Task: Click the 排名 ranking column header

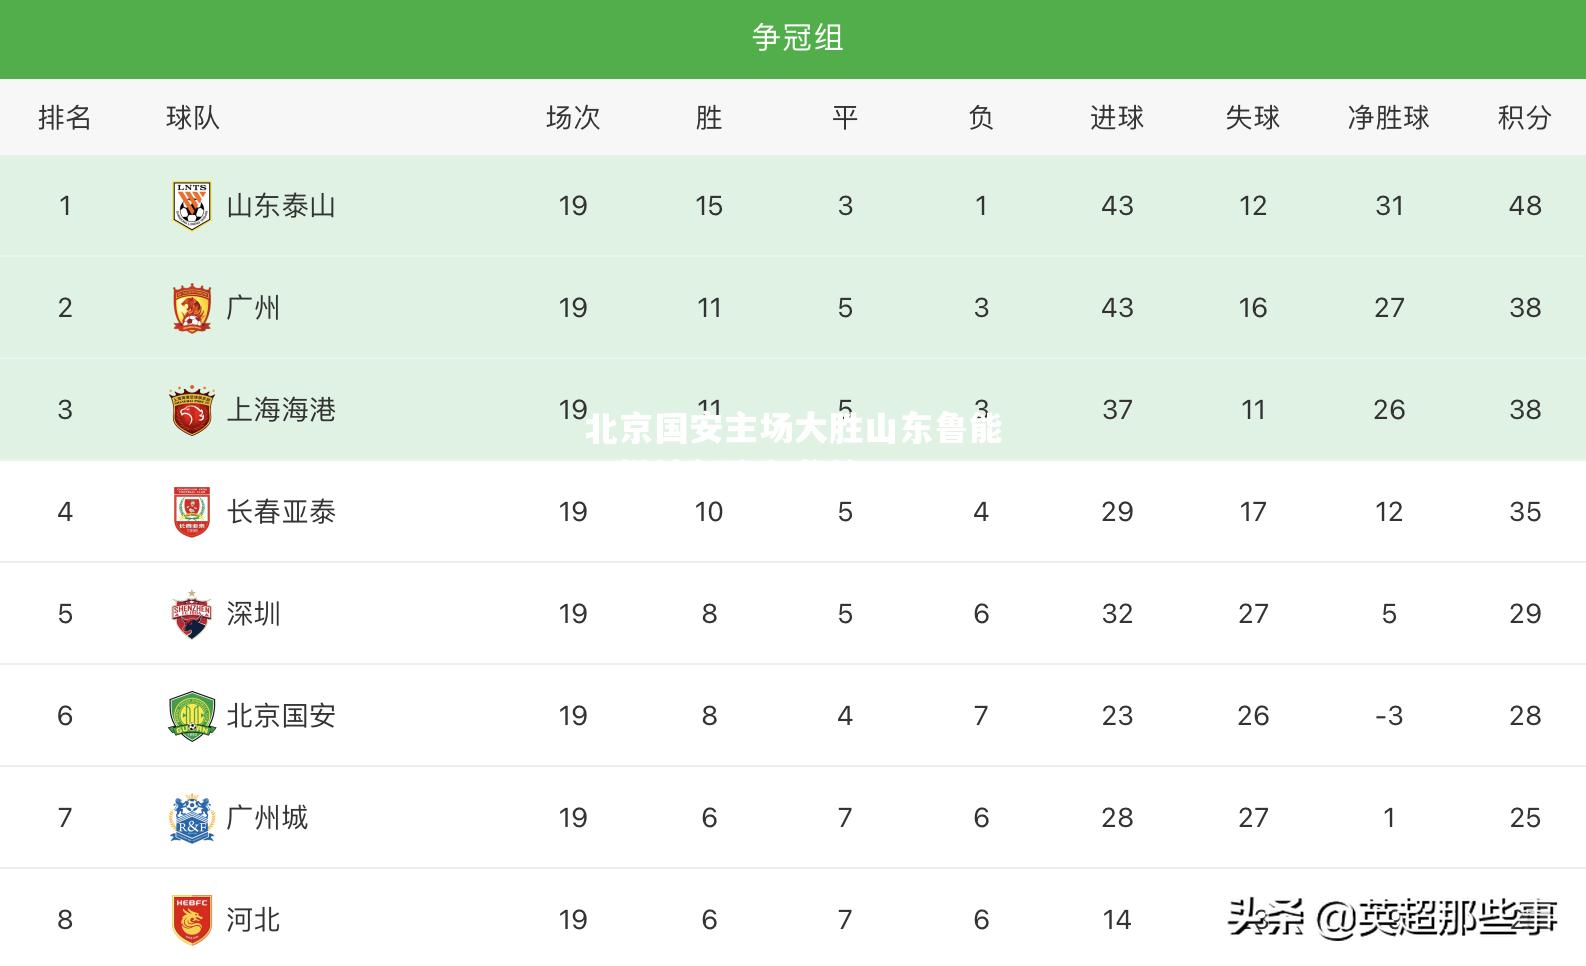Action: (65, 118)
